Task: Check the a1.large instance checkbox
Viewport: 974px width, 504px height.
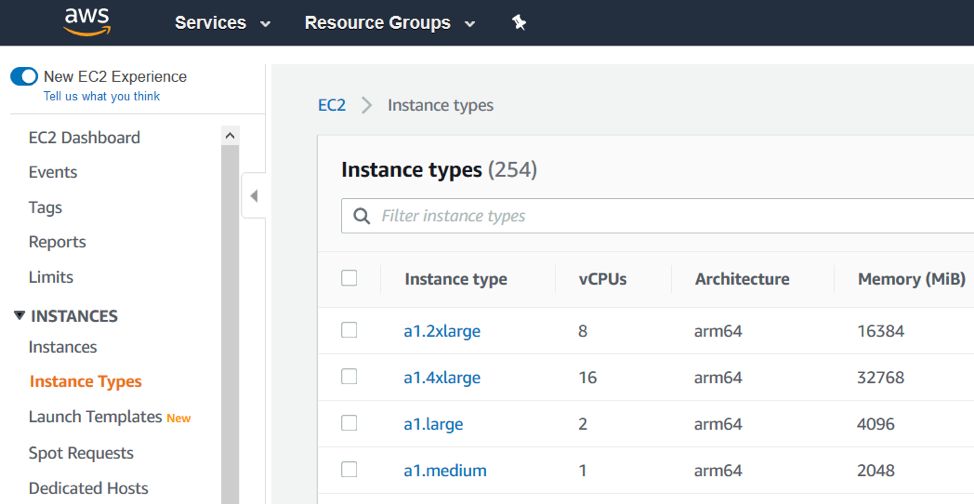Action: (x=349, y=423)
